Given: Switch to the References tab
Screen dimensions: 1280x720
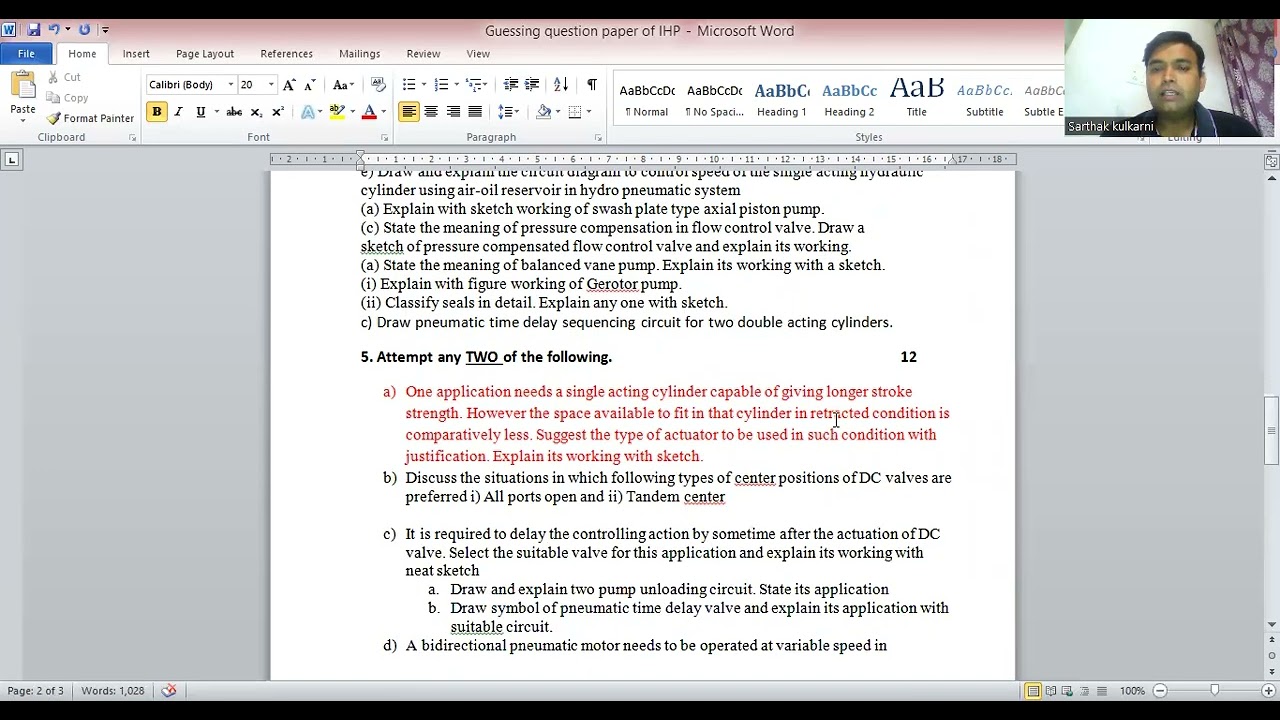Looking at the screenshot, I should 287,54.
